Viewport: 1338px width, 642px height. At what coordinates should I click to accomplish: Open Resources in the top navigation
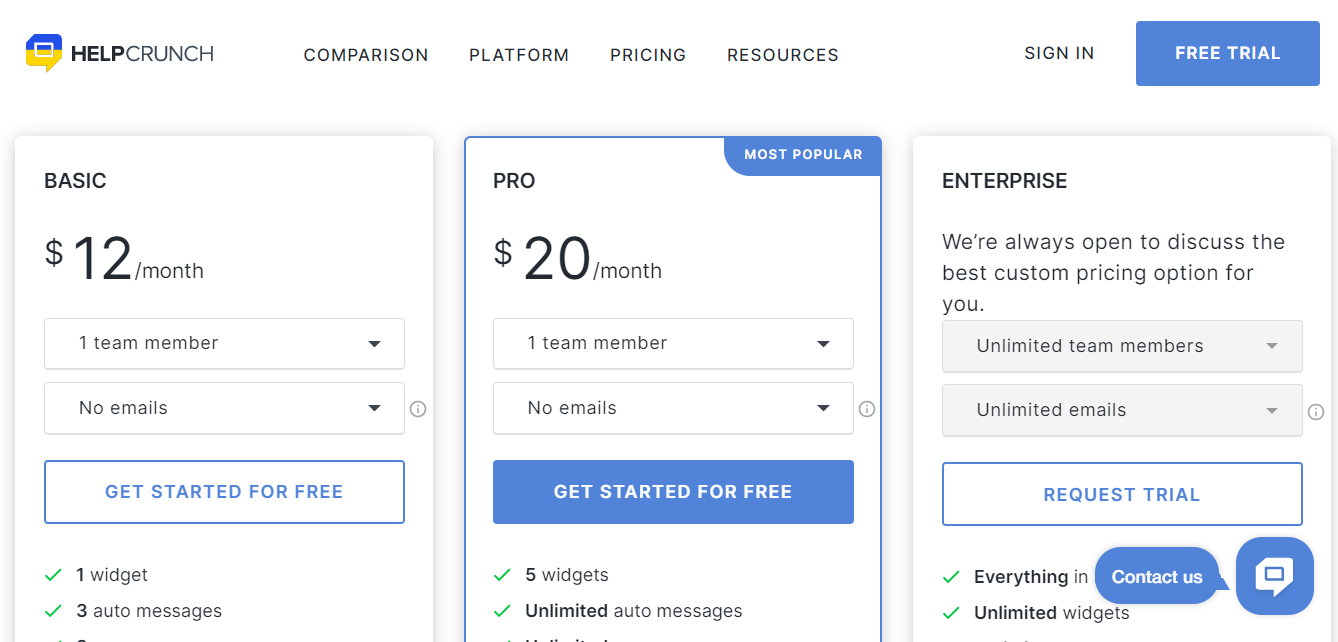pos(783,55)
